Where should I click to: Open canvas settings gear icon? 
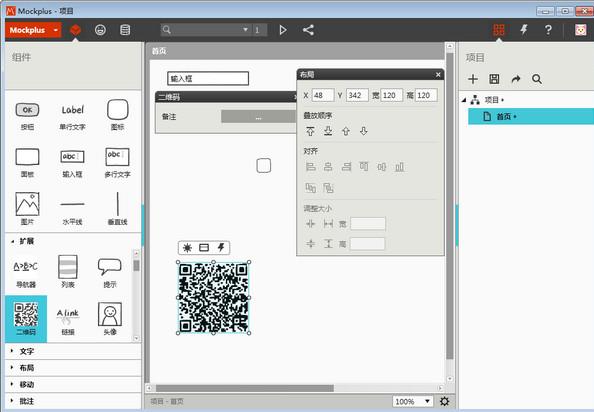point(445,401)
